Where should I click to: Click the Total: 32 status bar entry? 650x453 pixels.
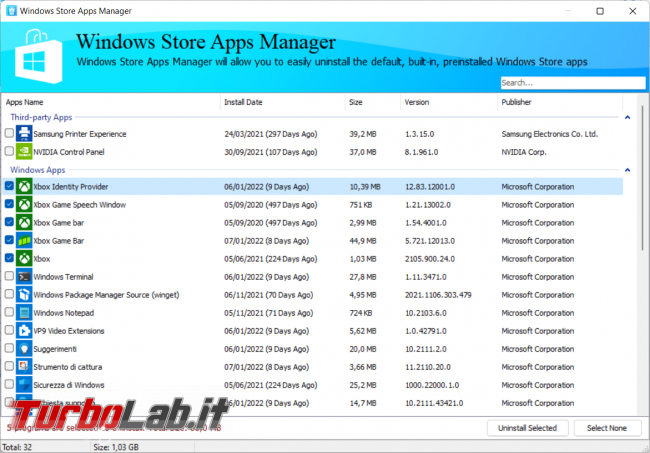(17, 447)
